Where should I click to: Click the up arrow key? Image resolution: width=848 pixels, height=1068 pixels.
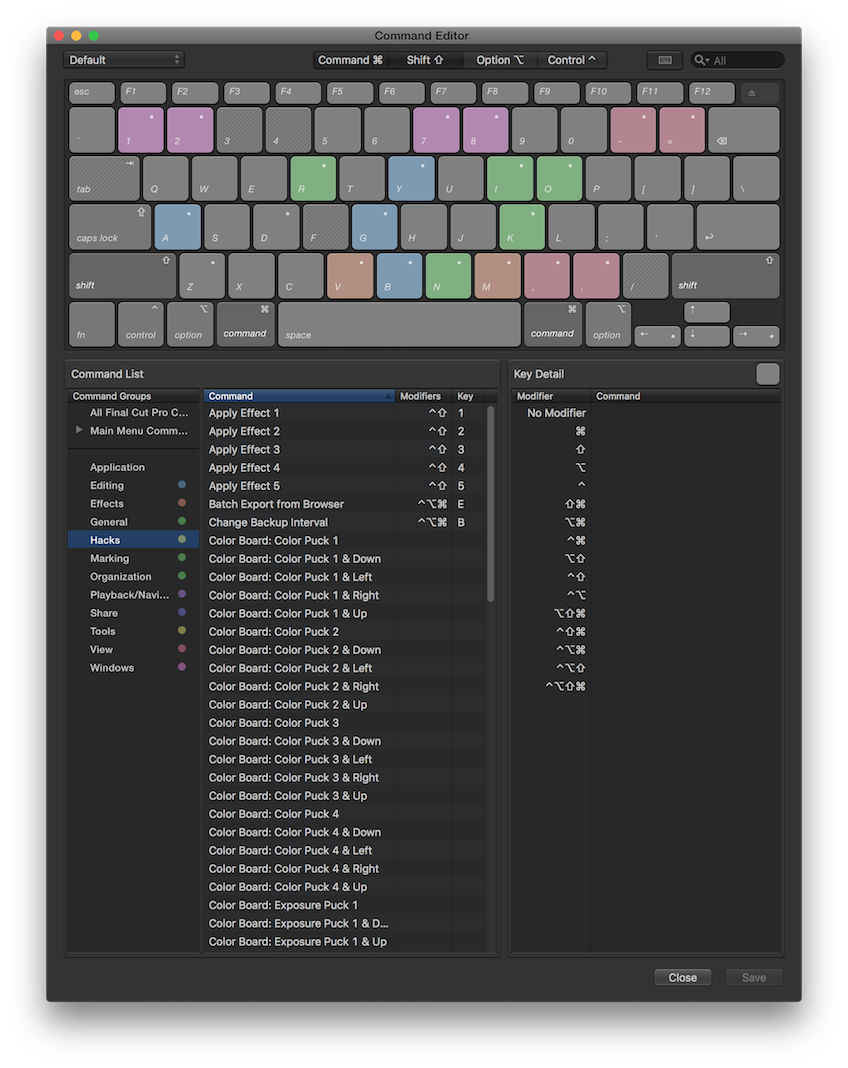(x=706, y=312)
